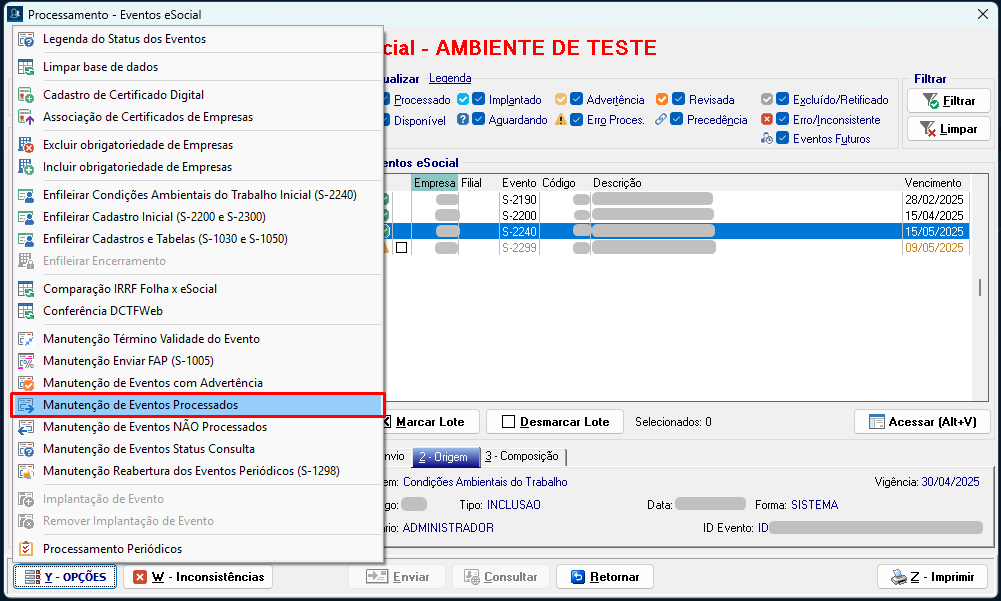Screen dimensions: 1001x601
Task: Click the Retornar button
Action: 605,577
